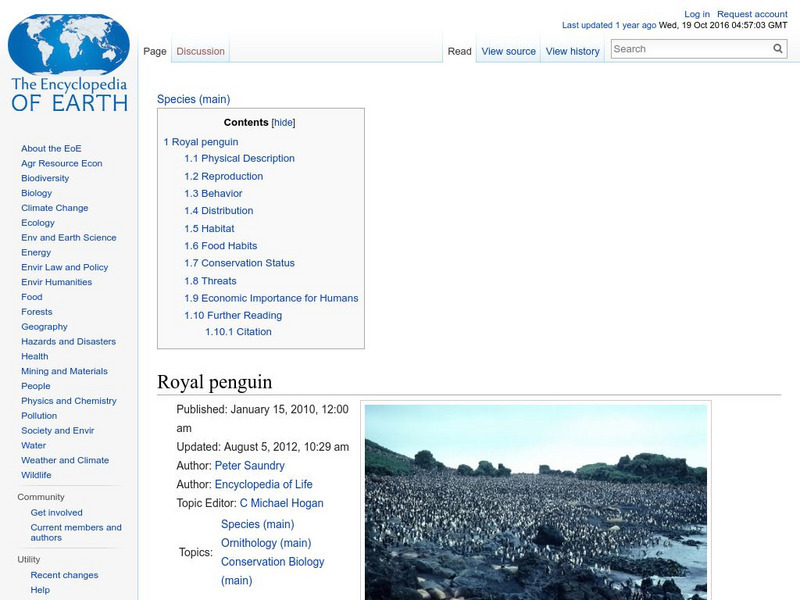Open author Encyclopedia of Life link
Viewport: 800px width, 600px height.
pos(263,484)
